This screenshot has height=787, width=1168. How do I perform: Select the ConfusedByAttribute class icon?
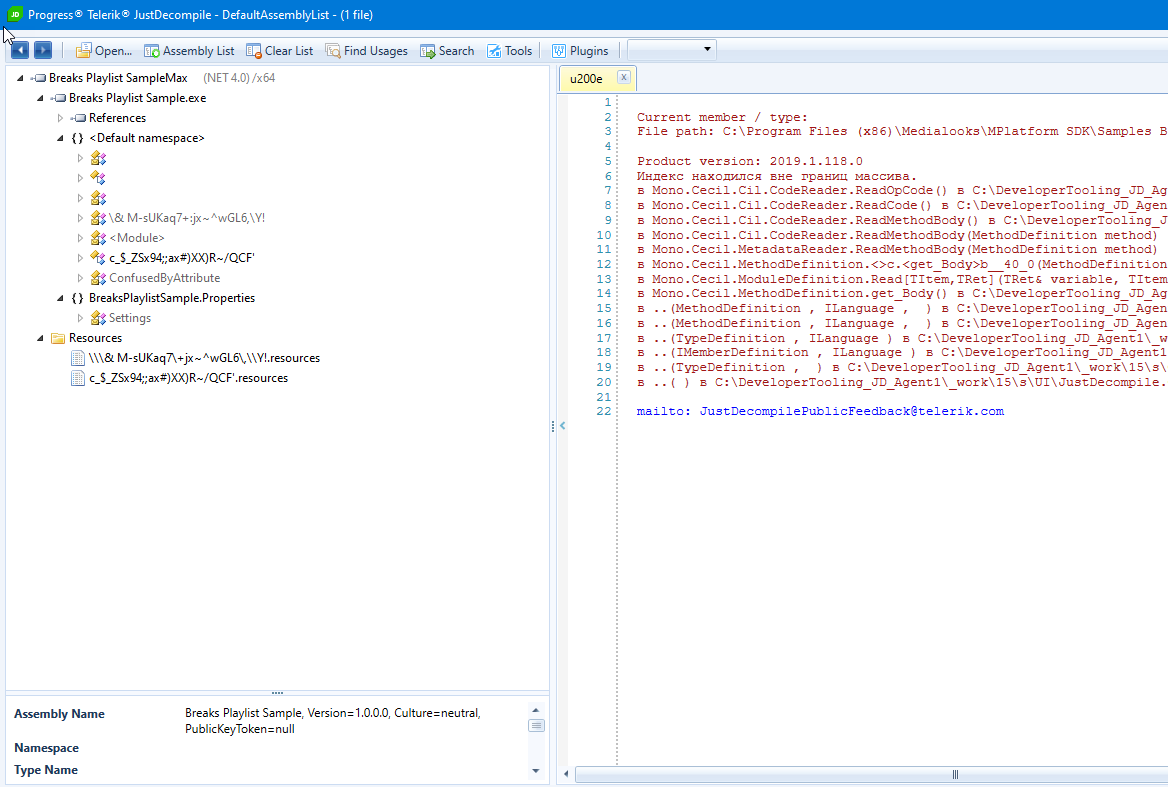(98, 278)
